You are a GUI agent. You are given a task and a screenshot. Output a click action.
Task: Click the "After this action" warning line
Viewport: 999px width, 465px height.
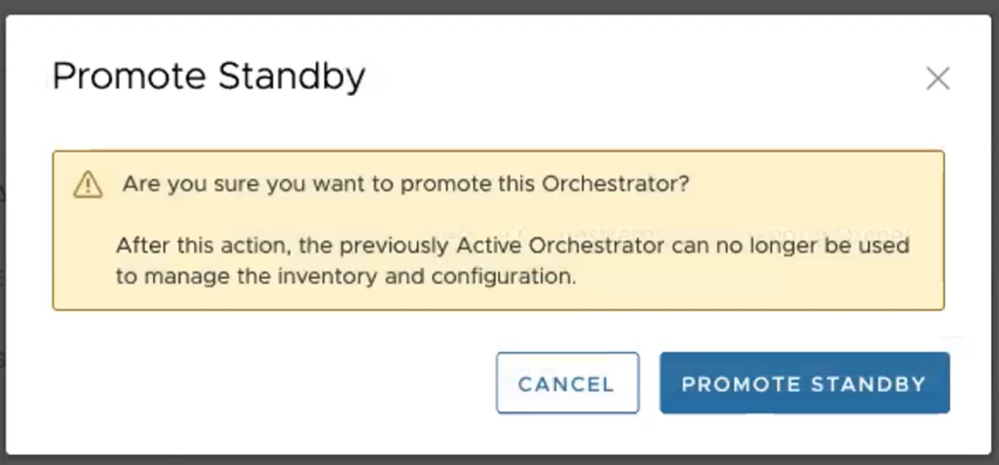click(512, 245)
